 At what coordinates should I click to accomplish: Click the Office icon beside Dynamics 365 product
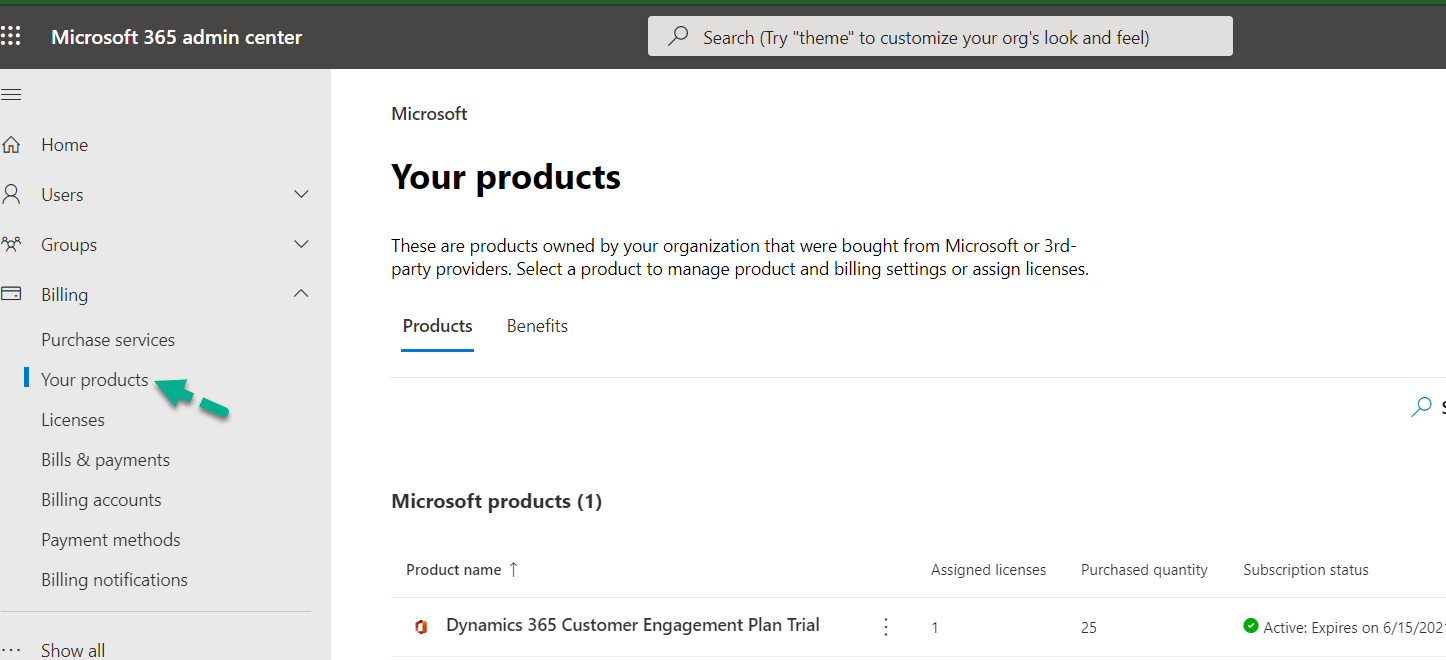pyautogui.click(x=421, y=626)
